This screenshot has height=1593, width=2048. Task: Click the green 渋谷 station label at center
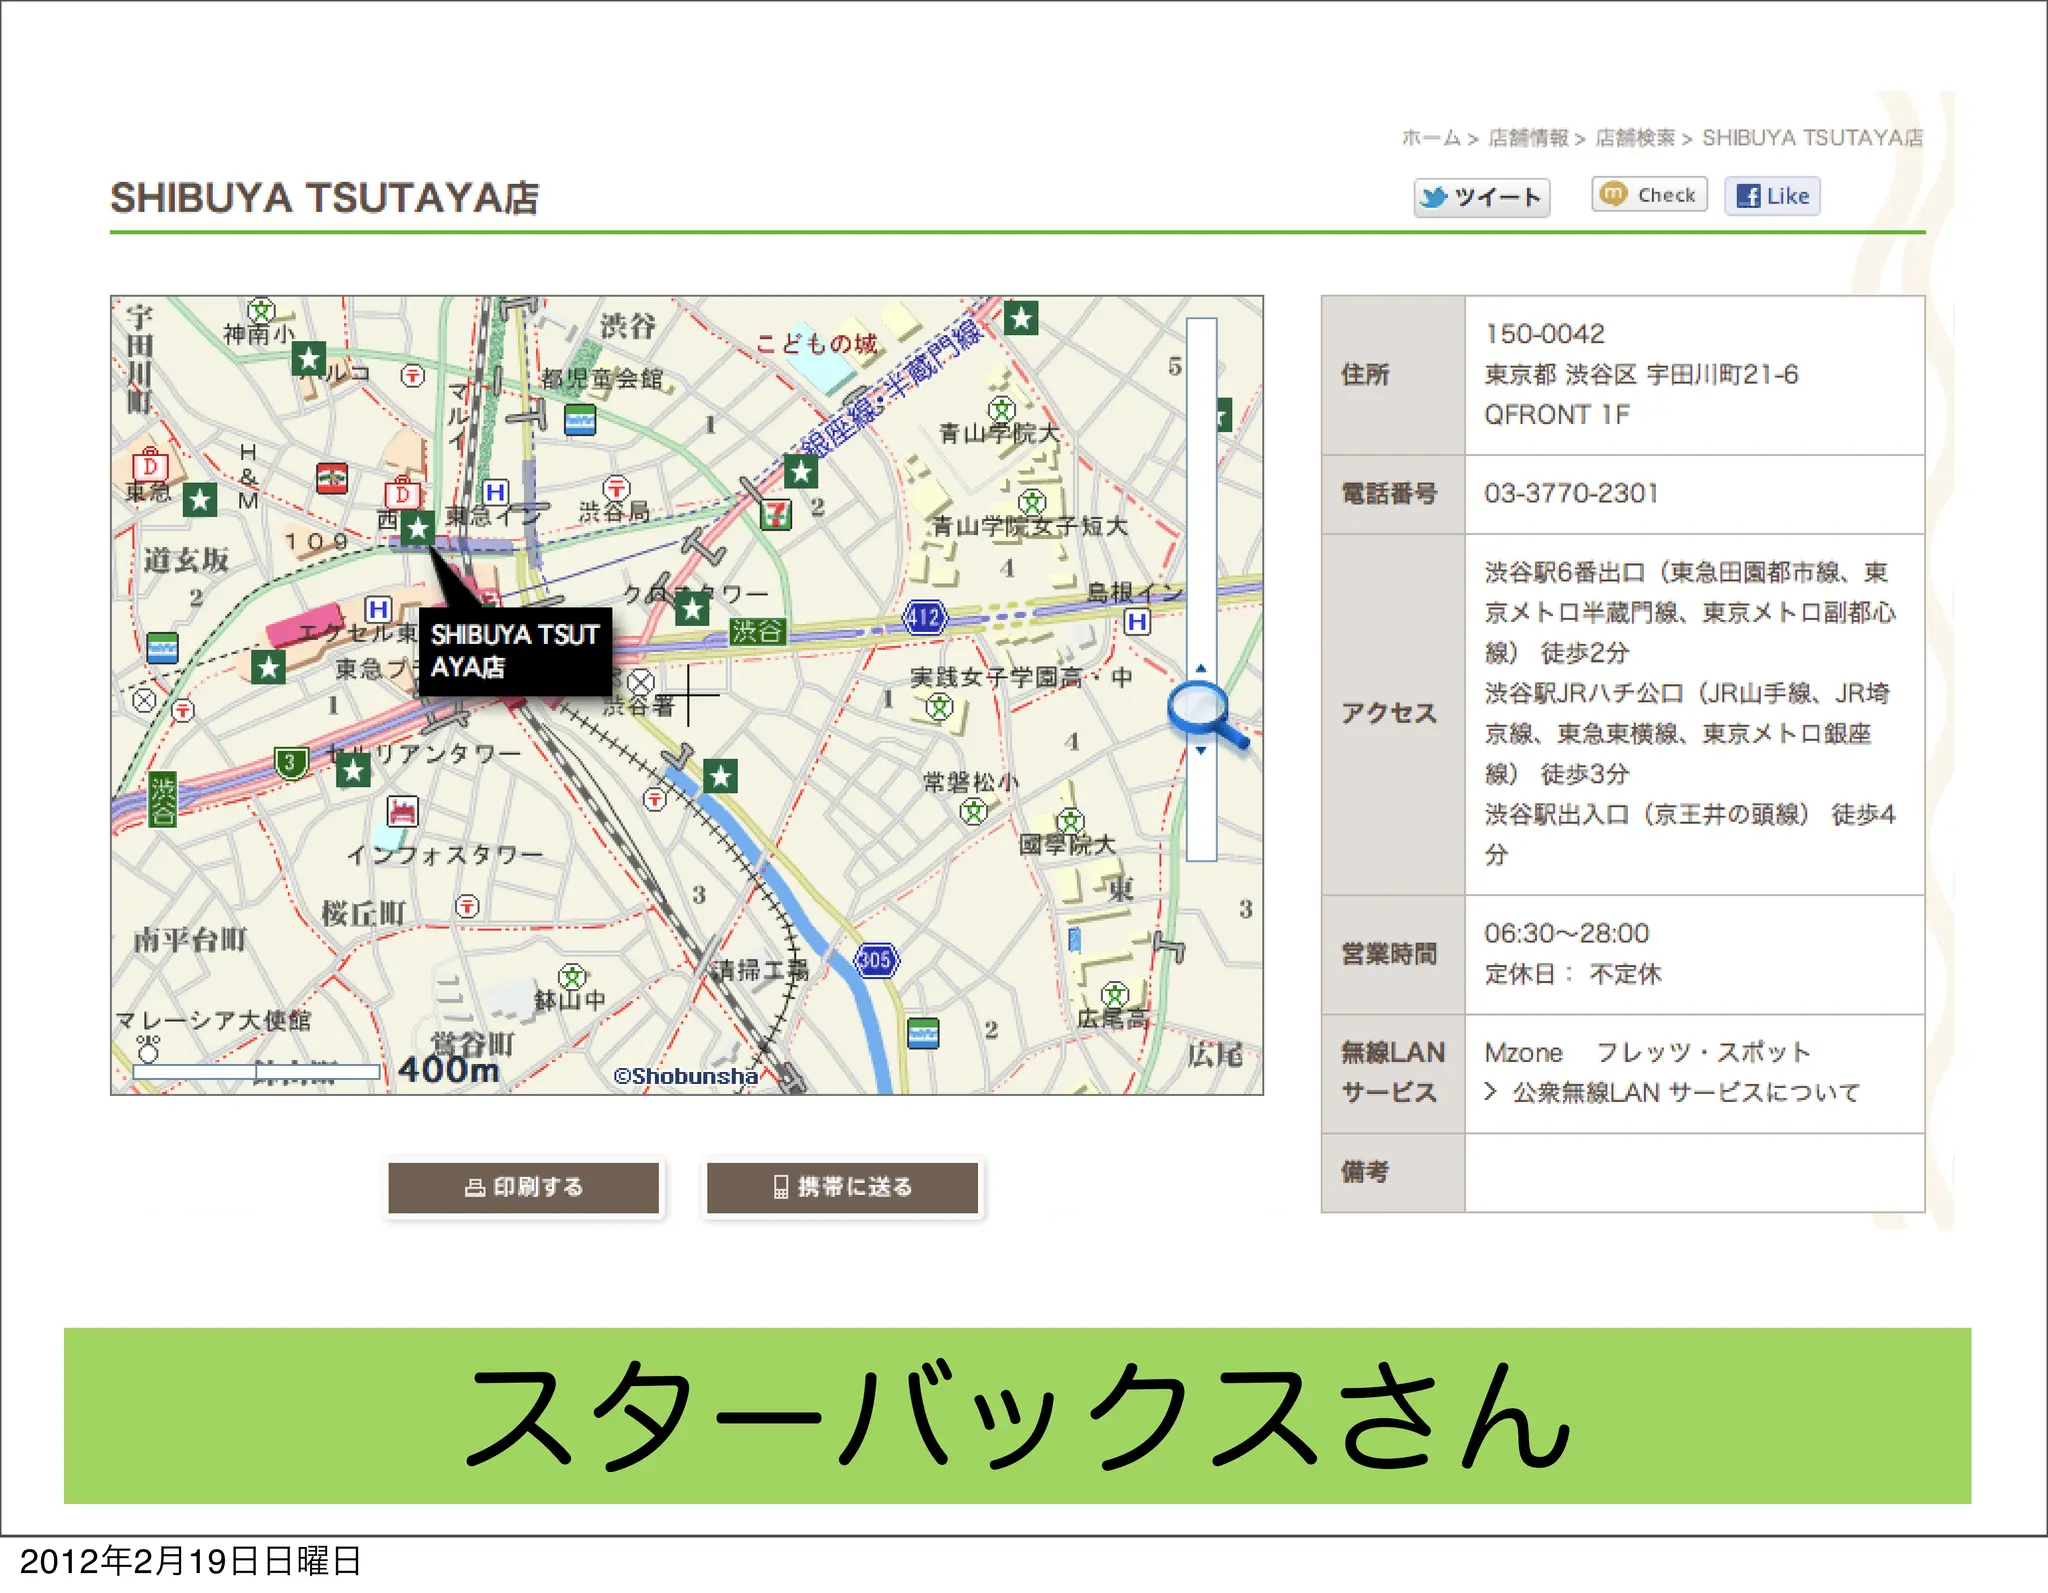point(757,631)
